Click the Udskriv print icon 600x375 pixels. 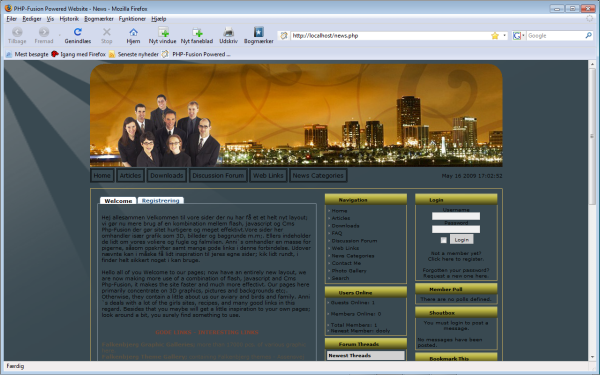point(228,32)
